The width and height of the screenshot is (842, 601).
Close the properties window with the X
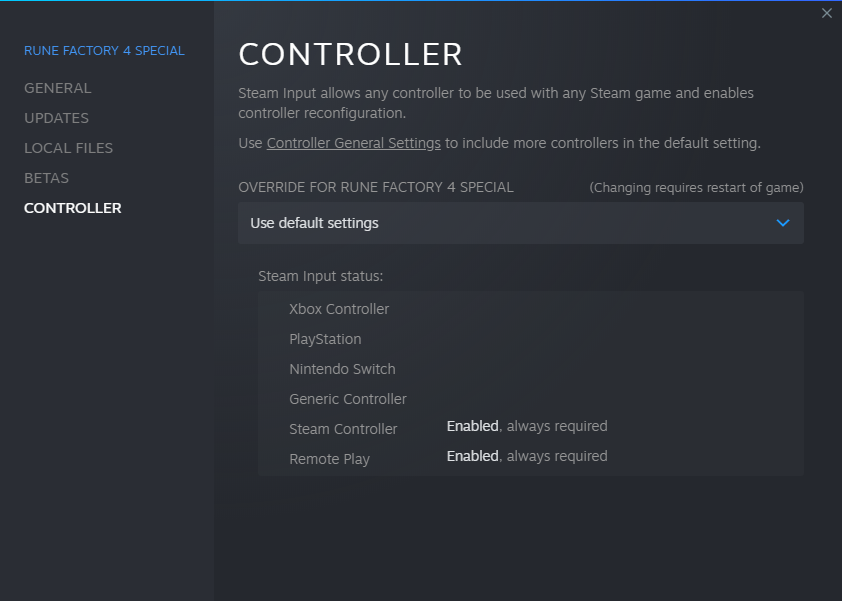pyautogui.click(x=826, y=13)
